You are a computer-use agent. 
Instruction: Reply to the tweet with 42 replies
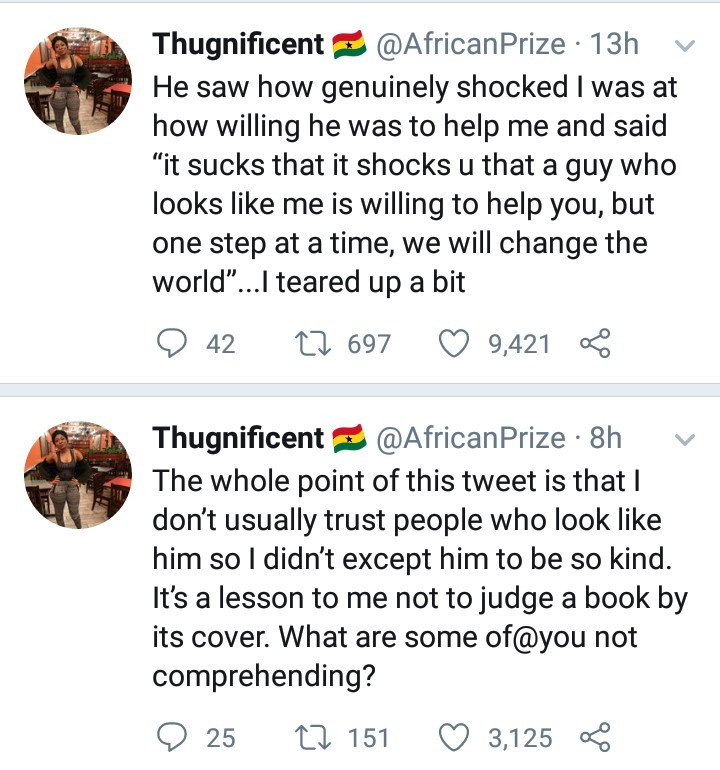pos(174,344)
